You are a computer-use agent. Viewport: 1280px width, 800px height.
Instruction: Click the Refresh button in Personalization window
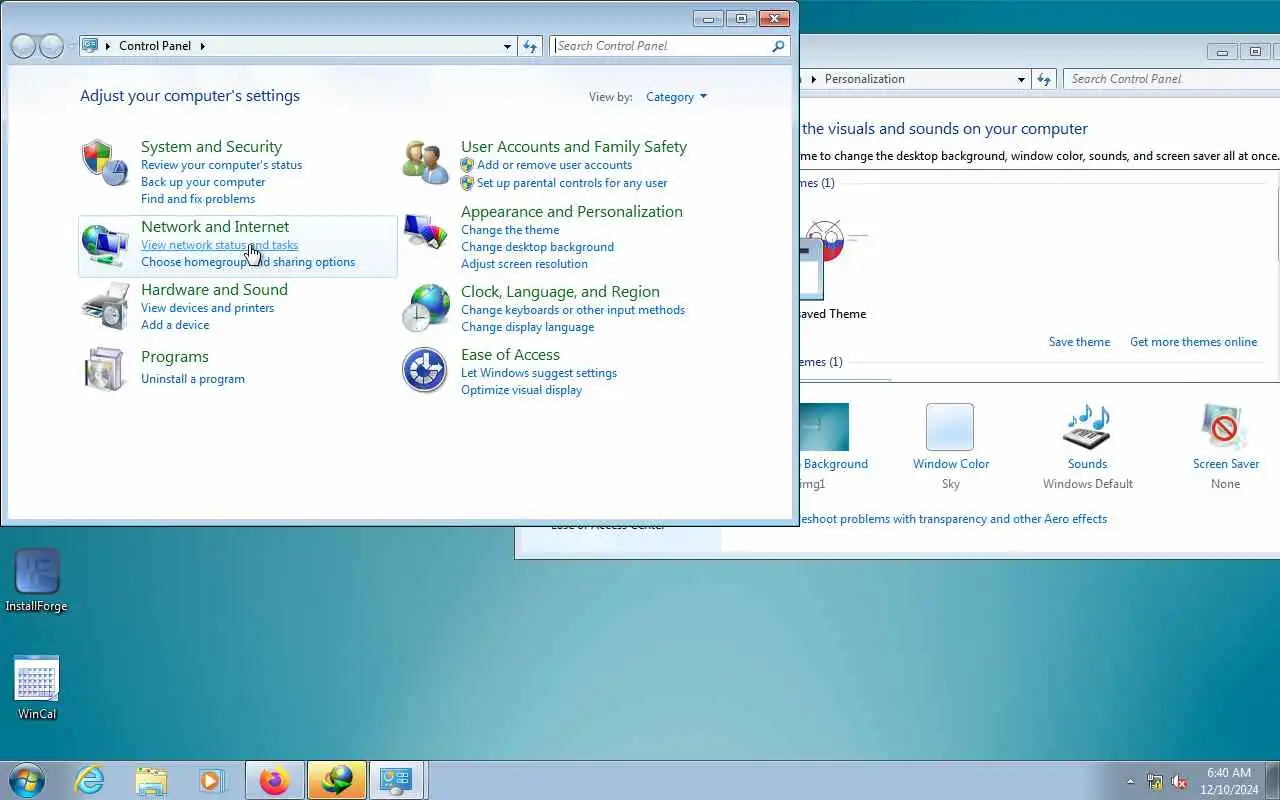[x=1044, y=79]
